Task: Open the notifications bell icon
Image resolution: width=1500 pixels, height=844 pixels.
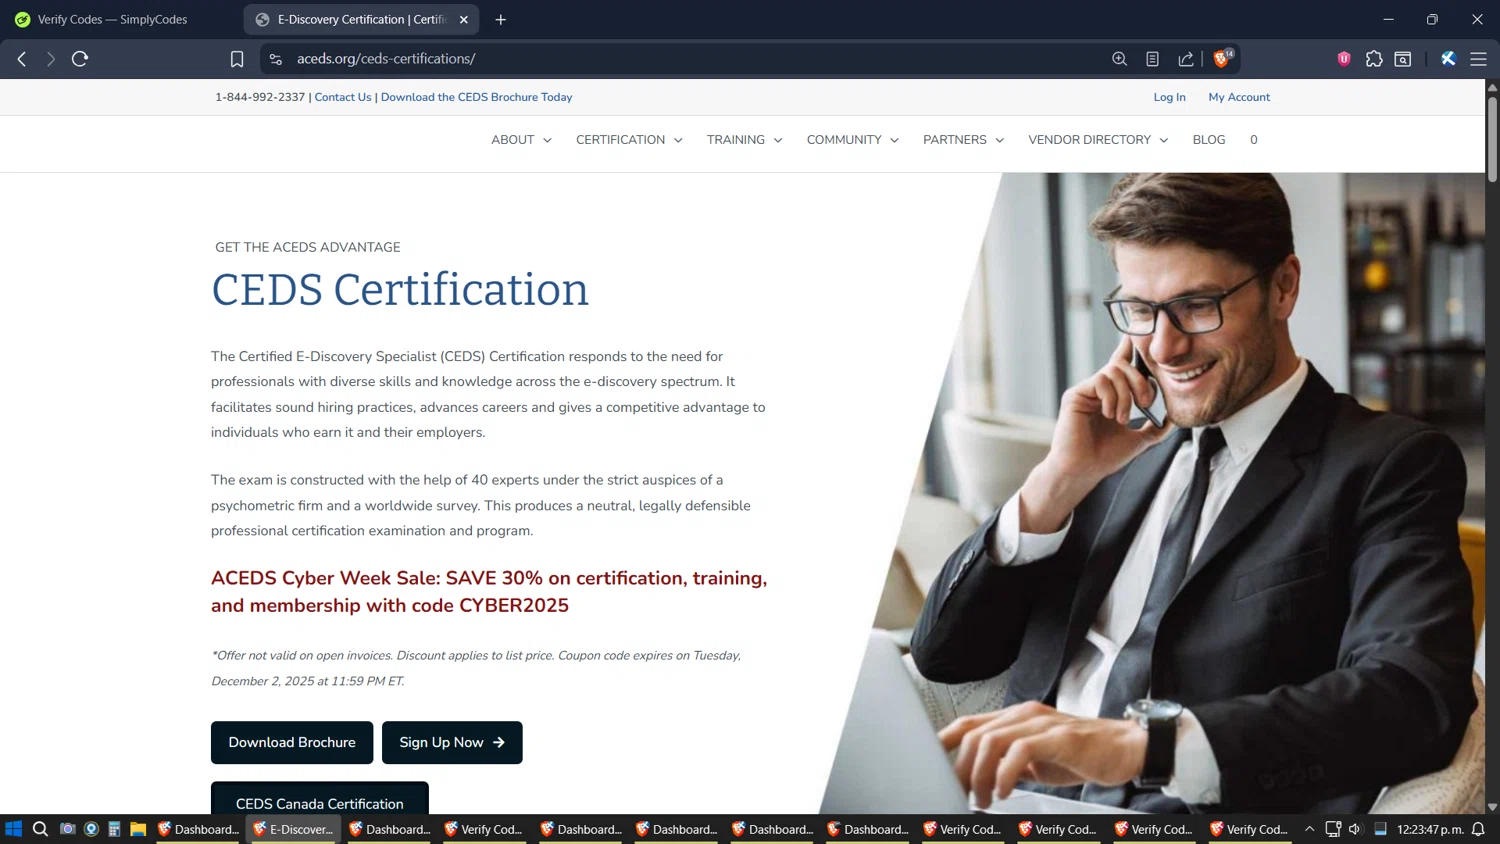Action: point(1478,829)
